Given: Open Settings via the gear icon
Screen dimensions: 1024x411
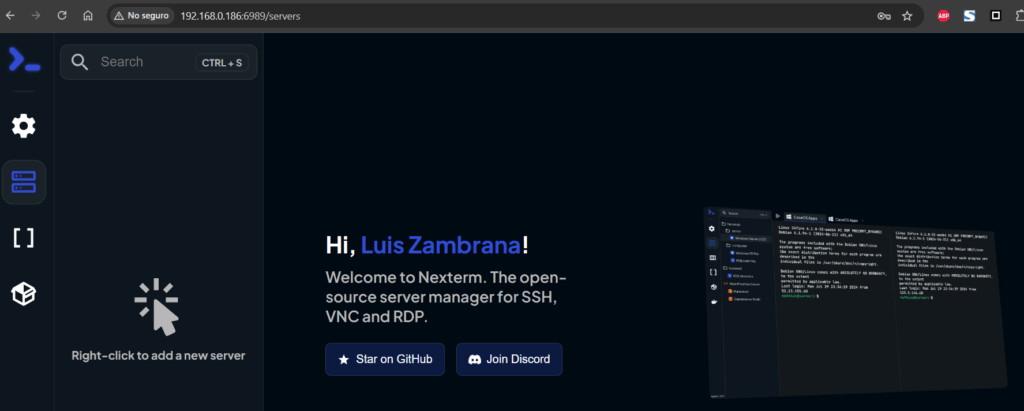Looking at the screenshot, I should pyautogui.click(x=23, y=126).
